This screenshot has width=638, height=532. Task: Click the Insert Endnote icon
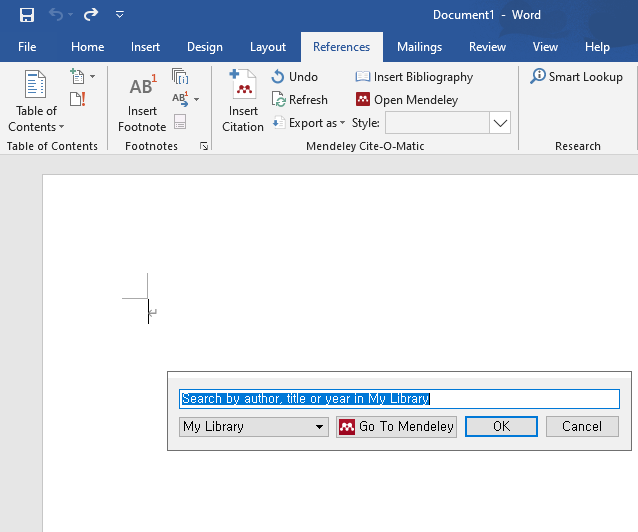pos(180,76)
